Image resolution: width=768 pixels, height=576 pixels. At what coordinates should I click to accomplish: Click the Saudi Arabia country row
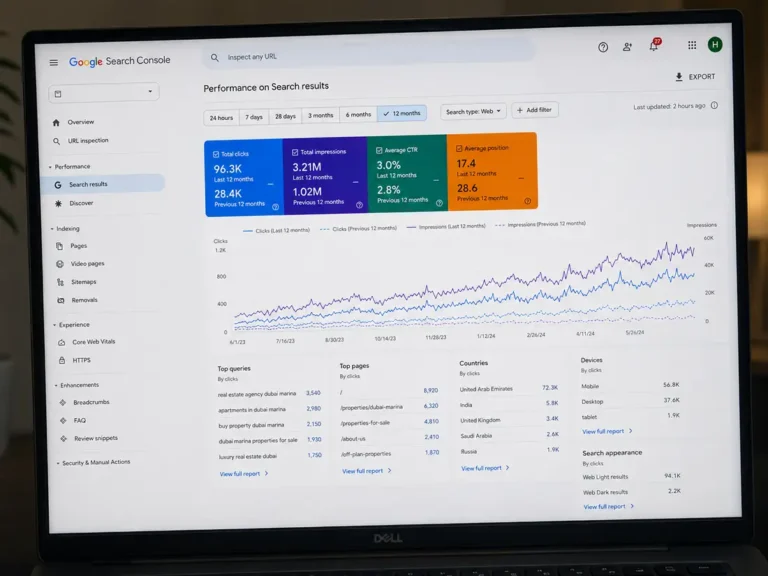(x=509, y=435)
